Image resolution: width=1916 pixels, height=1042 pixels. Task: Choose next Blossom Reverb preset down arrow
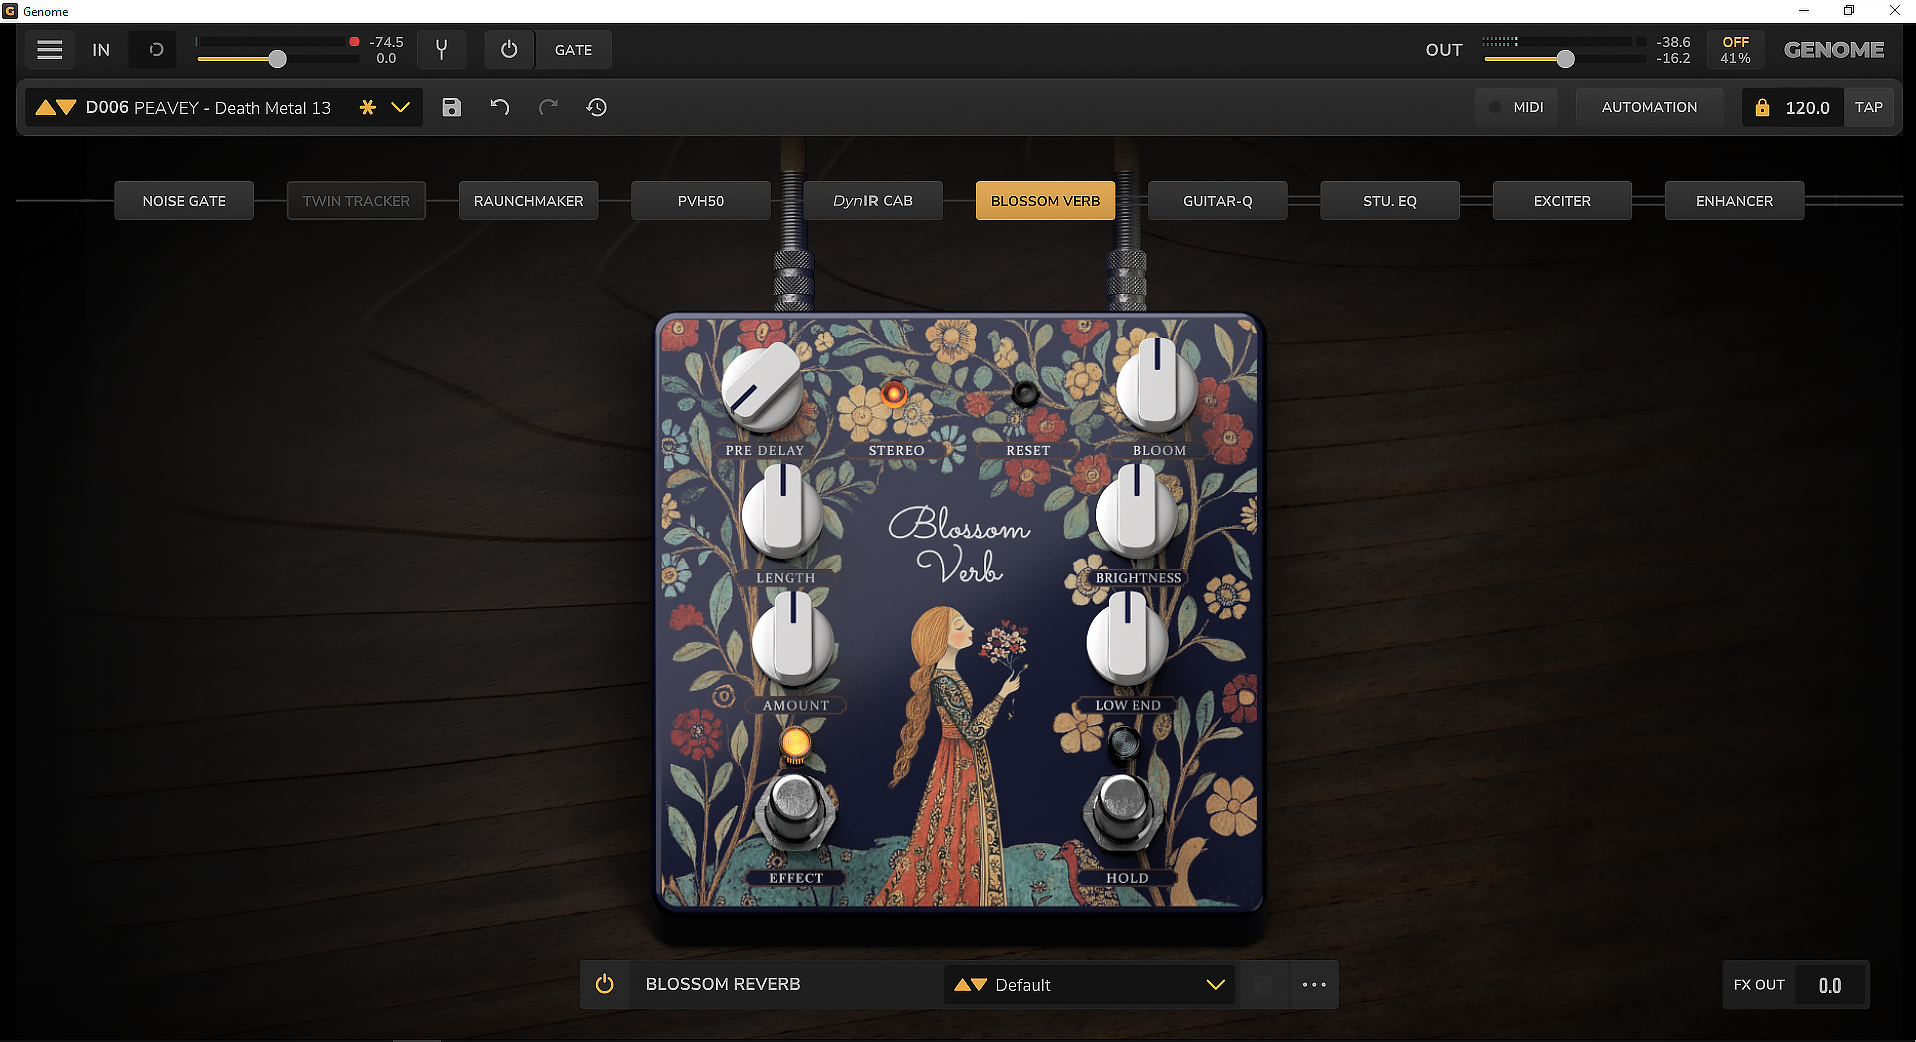coord(979,985)
